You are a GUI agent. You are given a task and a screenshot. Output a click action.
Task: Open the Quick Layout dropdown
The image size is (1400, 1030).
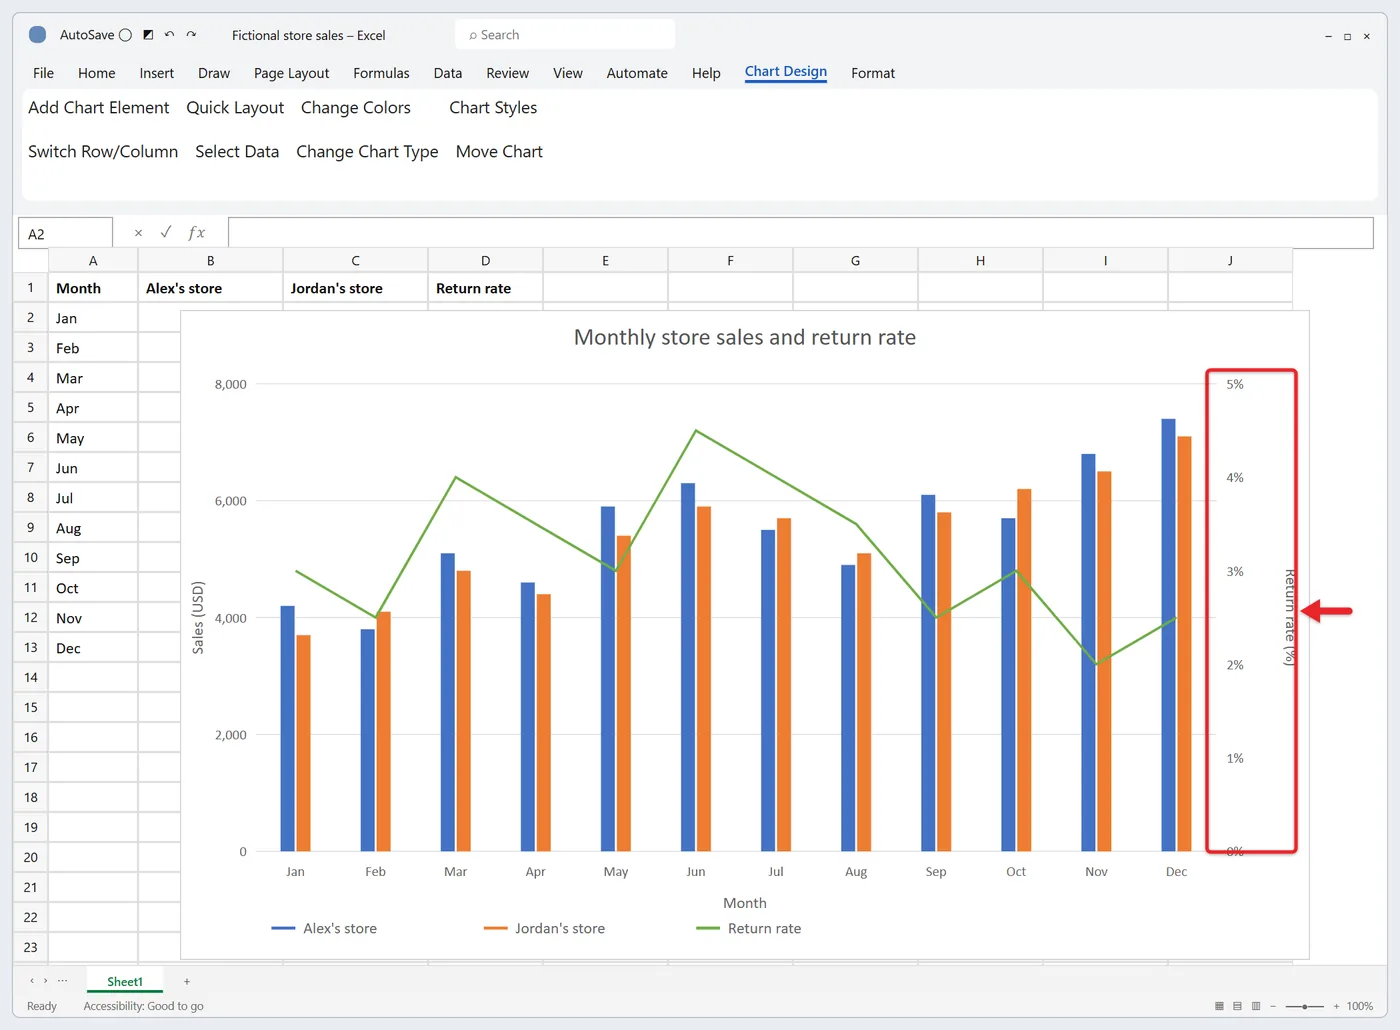click(235, 108)
